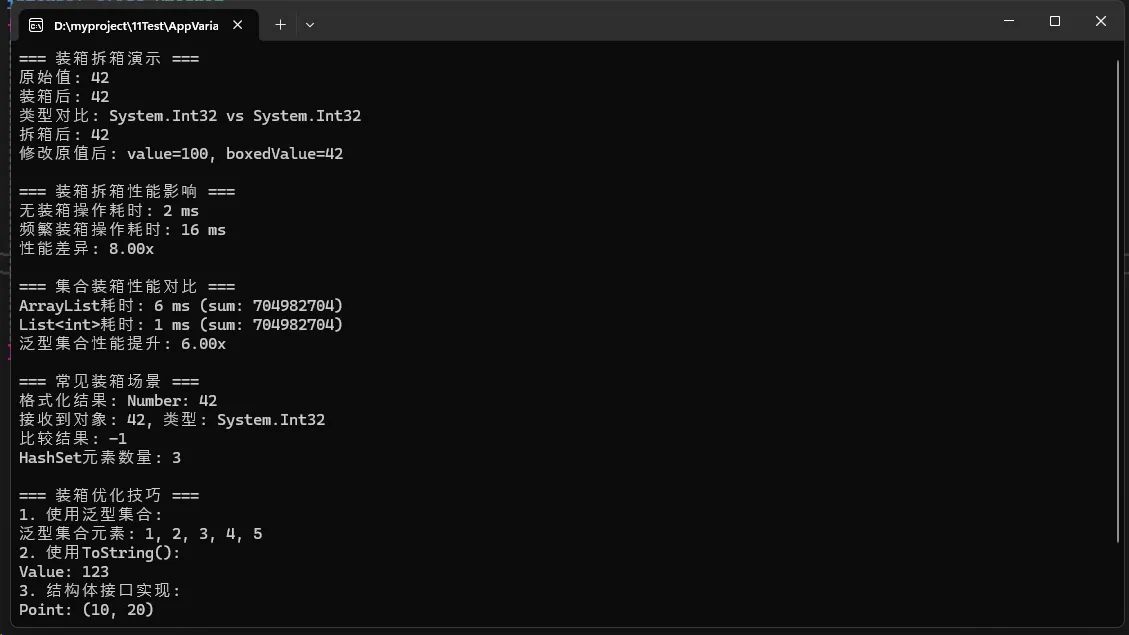Click the vertical scrollbar thumb
1129x635 pixels.
pyautogui.click(x=1118, y=300)
